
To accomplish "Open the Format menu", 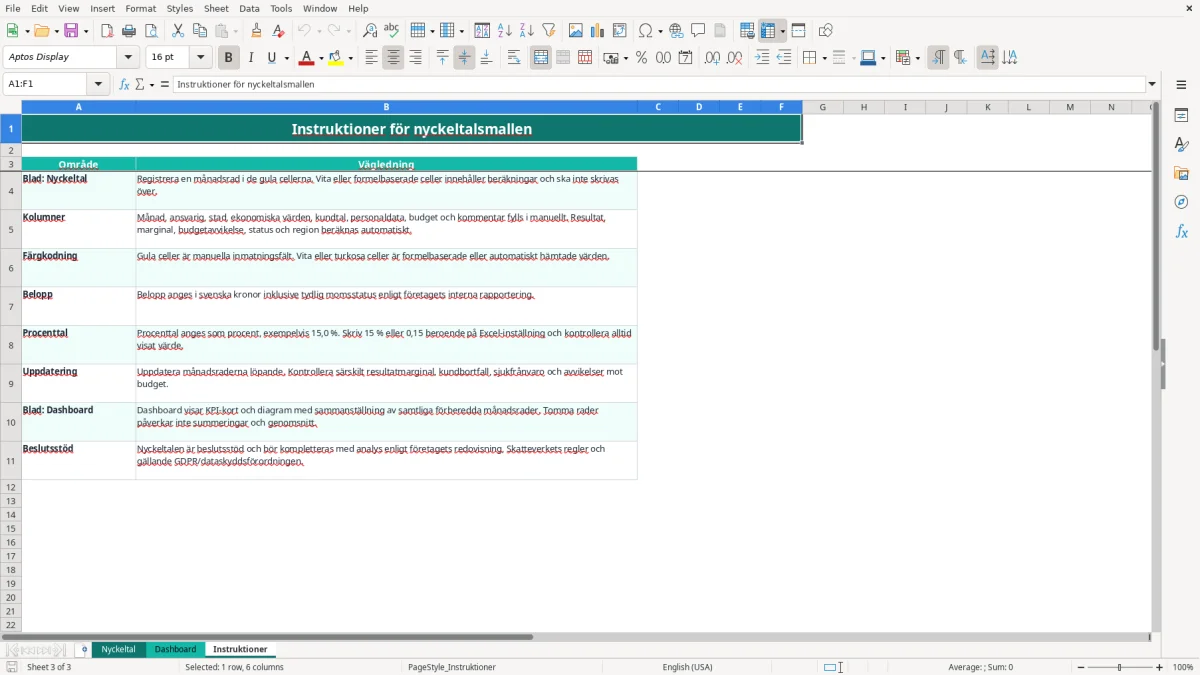I will coord(140,8).
